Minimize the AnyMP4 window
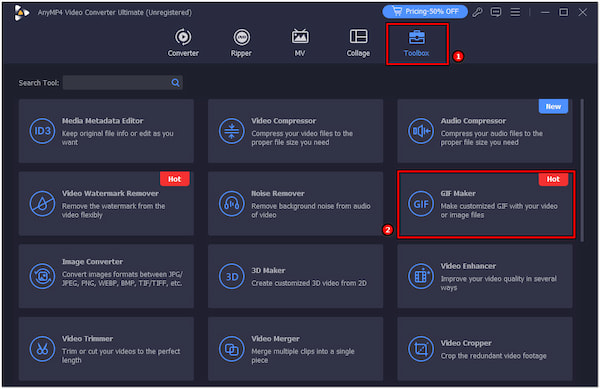 545,12
